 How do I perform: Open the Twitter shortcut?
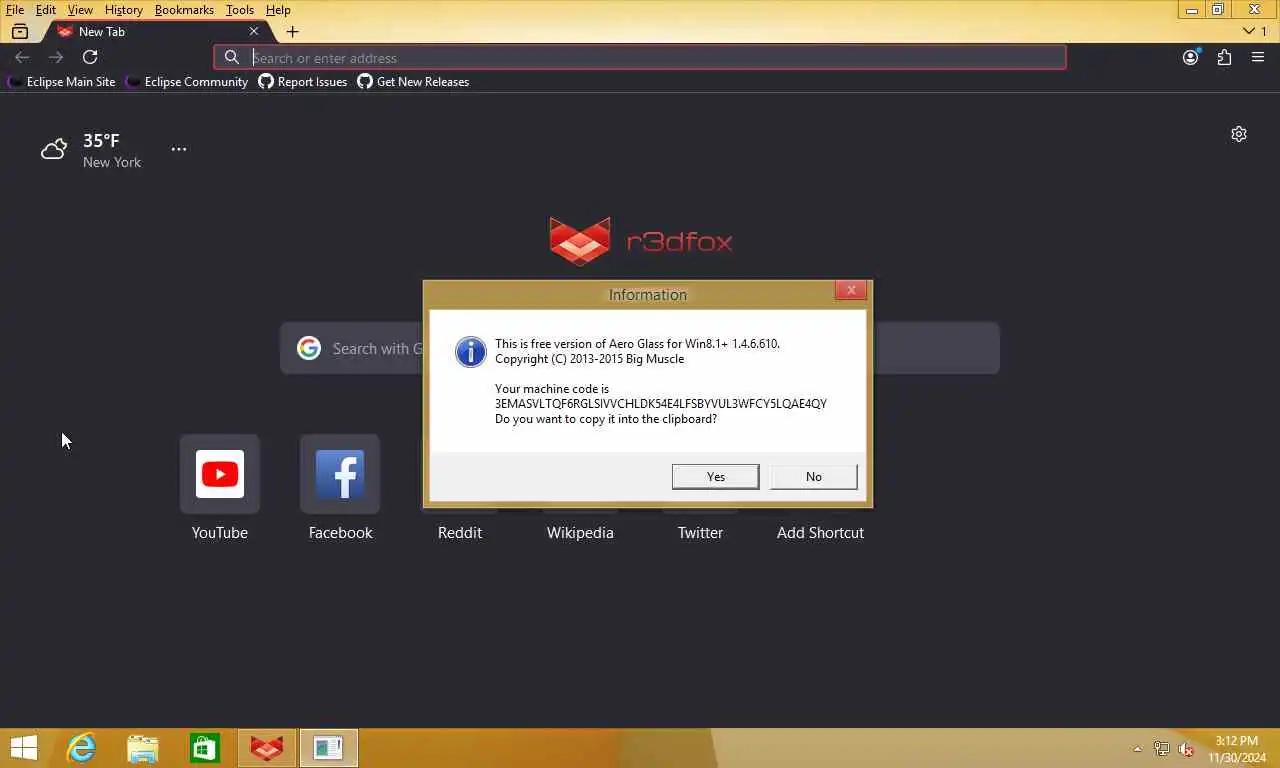click(700, 532)
